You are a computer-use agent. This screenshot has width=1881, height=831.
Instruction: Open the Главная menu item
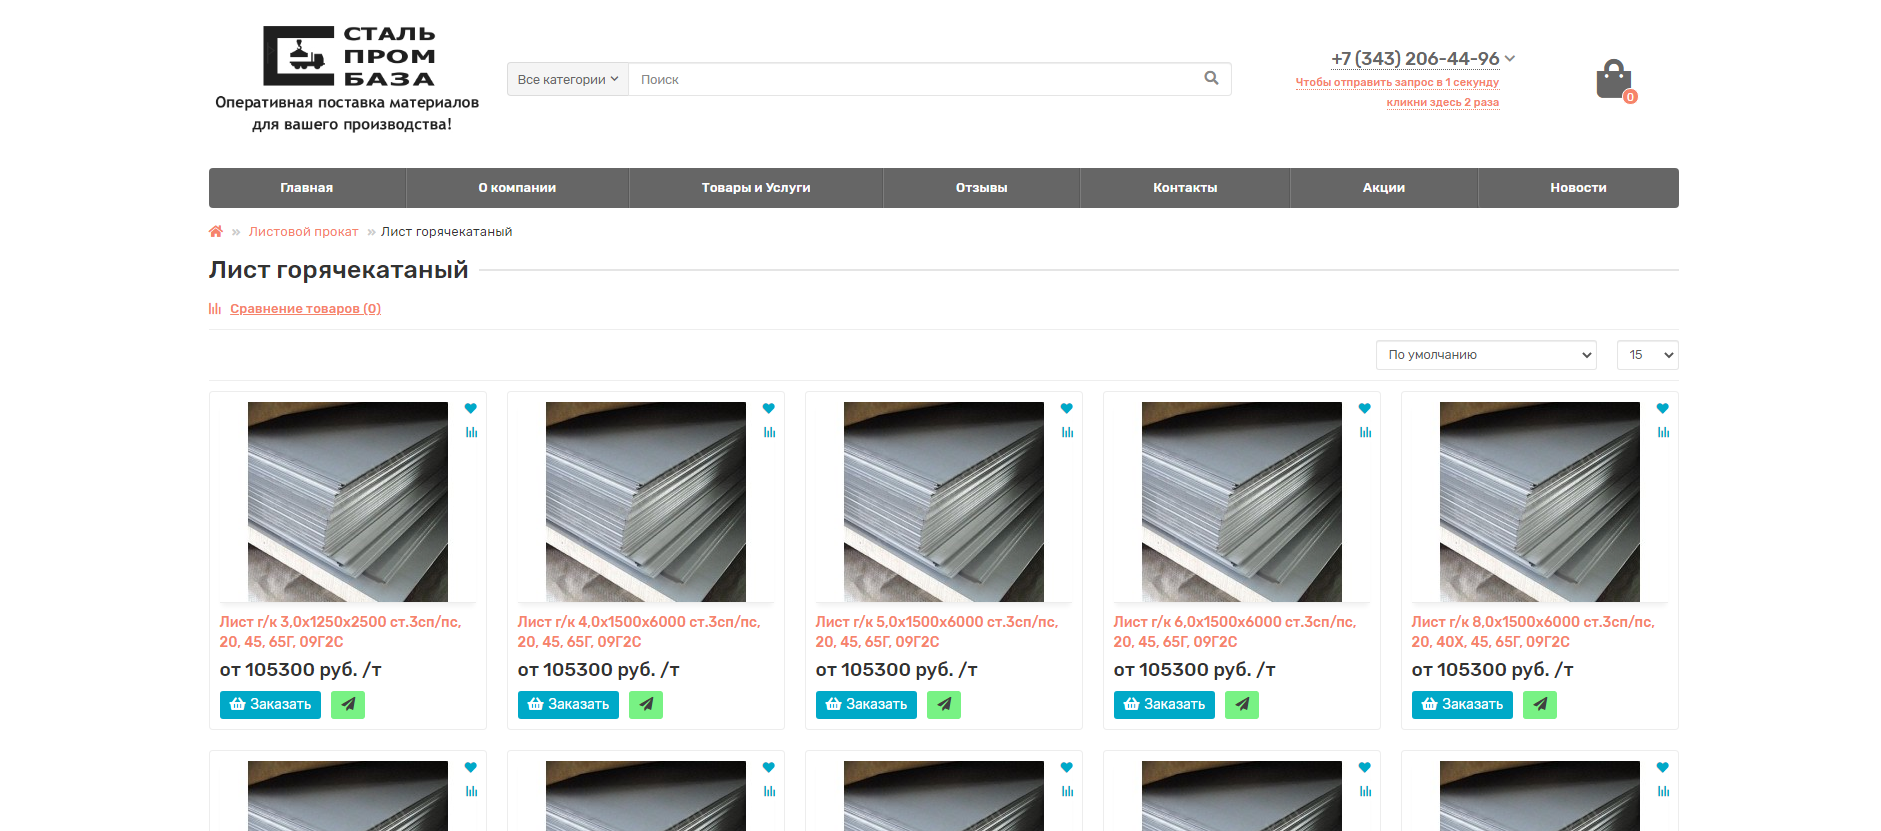[x=307, y=188]
